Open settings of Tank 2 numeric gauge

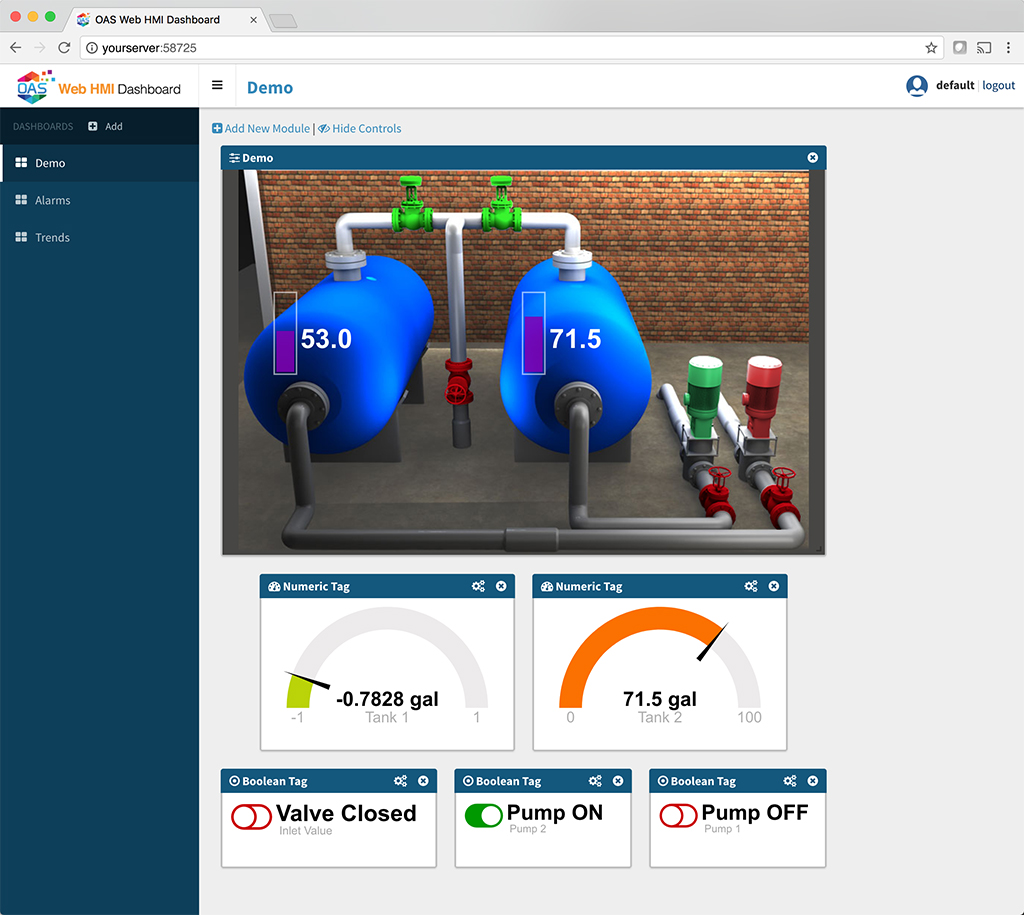coord(751,587)
